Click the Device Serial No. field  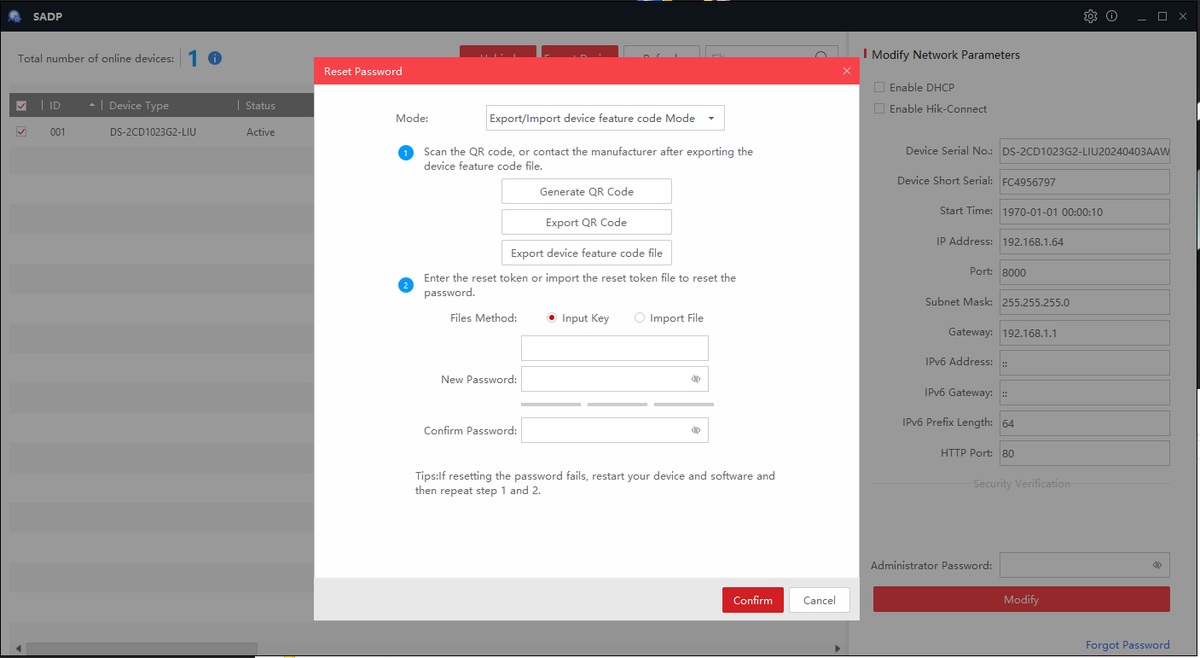tap(1084, 152)
